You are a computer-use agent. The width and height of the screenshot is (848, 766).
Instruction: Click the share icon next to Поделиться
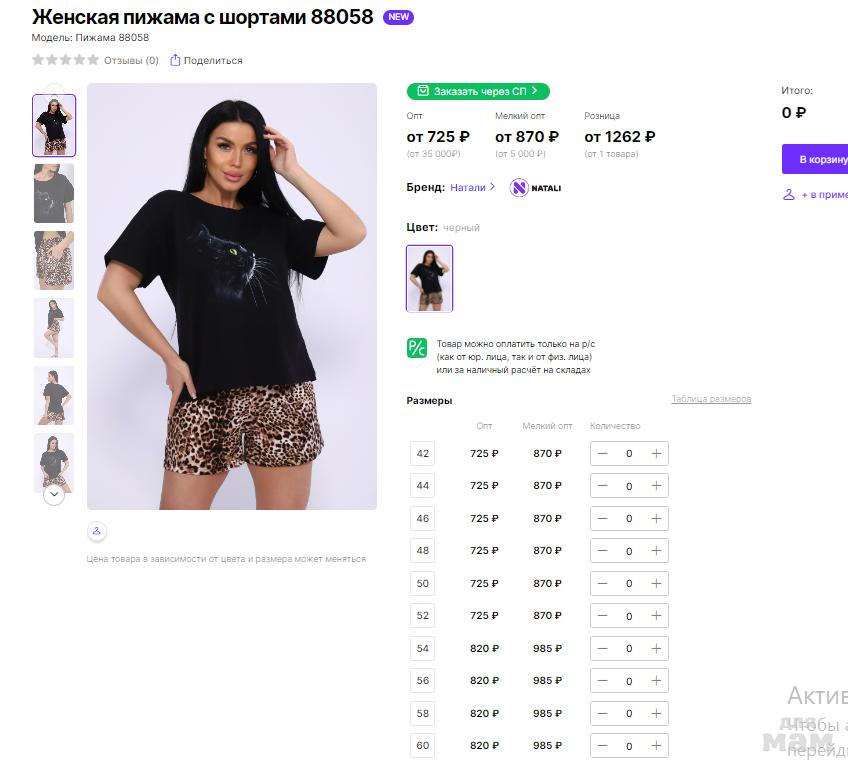coord(175,60)
